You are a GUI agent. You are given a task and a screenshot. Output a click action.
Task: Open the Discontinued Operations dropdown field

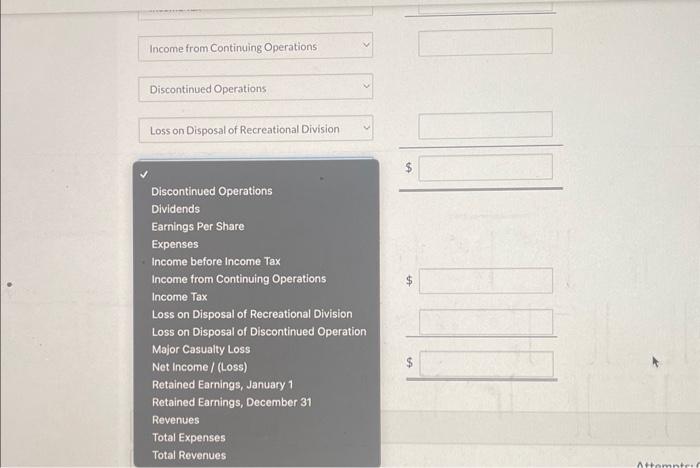pyautogui.click(x=255, y=88)
